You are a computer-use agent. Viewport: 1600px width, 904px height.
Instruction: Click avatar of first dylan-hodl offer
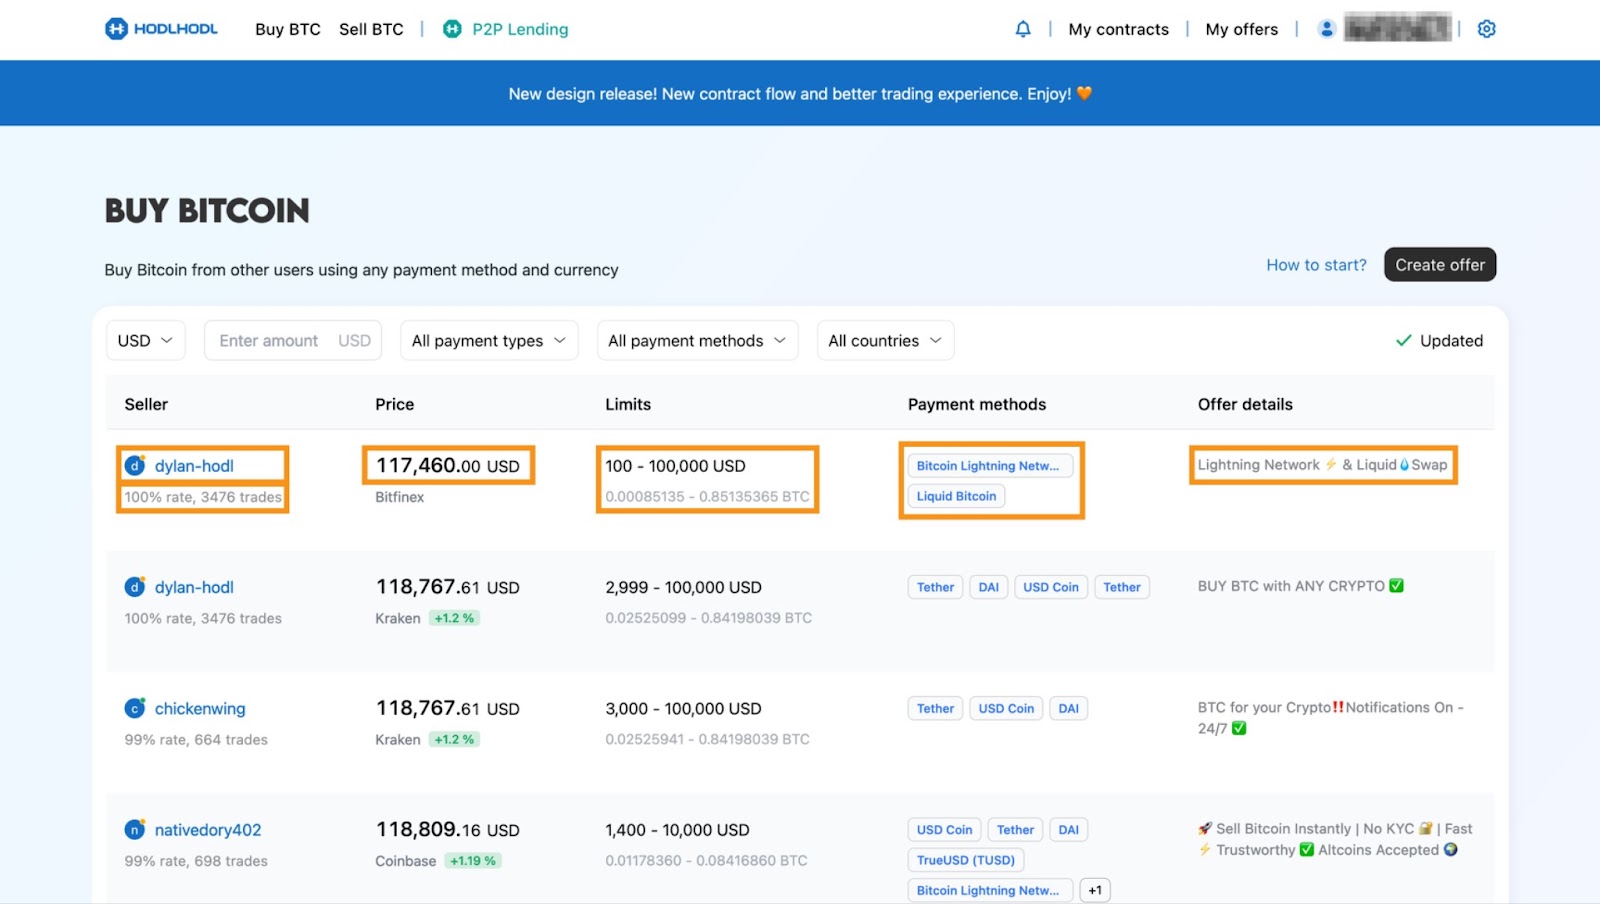pos(135,466)
